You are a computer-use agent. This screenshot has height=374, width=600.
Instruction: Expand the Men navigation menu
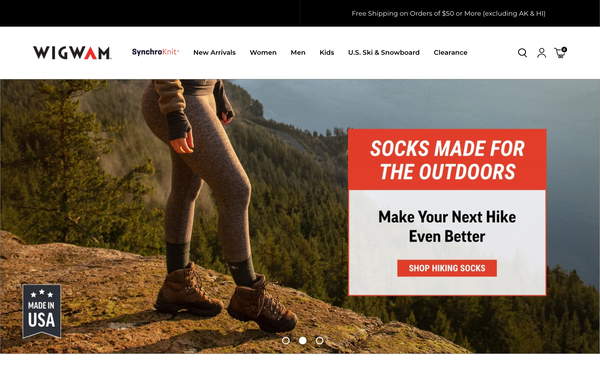[298, 52]
